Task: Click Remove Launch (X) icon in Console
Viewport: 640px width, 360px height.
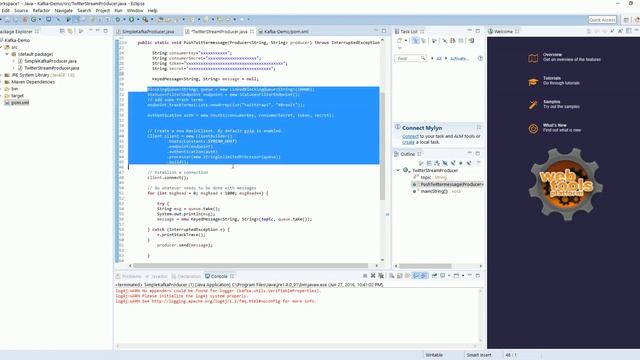Action: (x=373, y=276)
